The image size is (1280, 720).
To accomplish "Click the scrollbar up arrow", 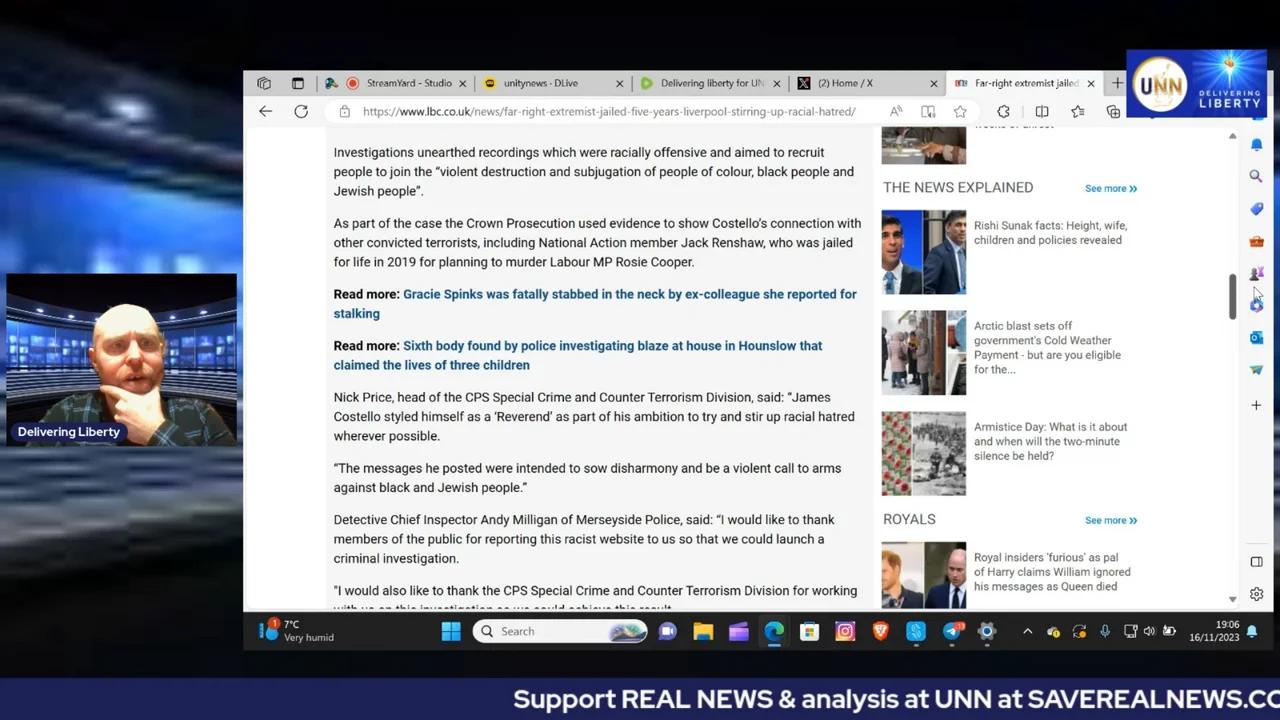I will [x=1232, y=136].
